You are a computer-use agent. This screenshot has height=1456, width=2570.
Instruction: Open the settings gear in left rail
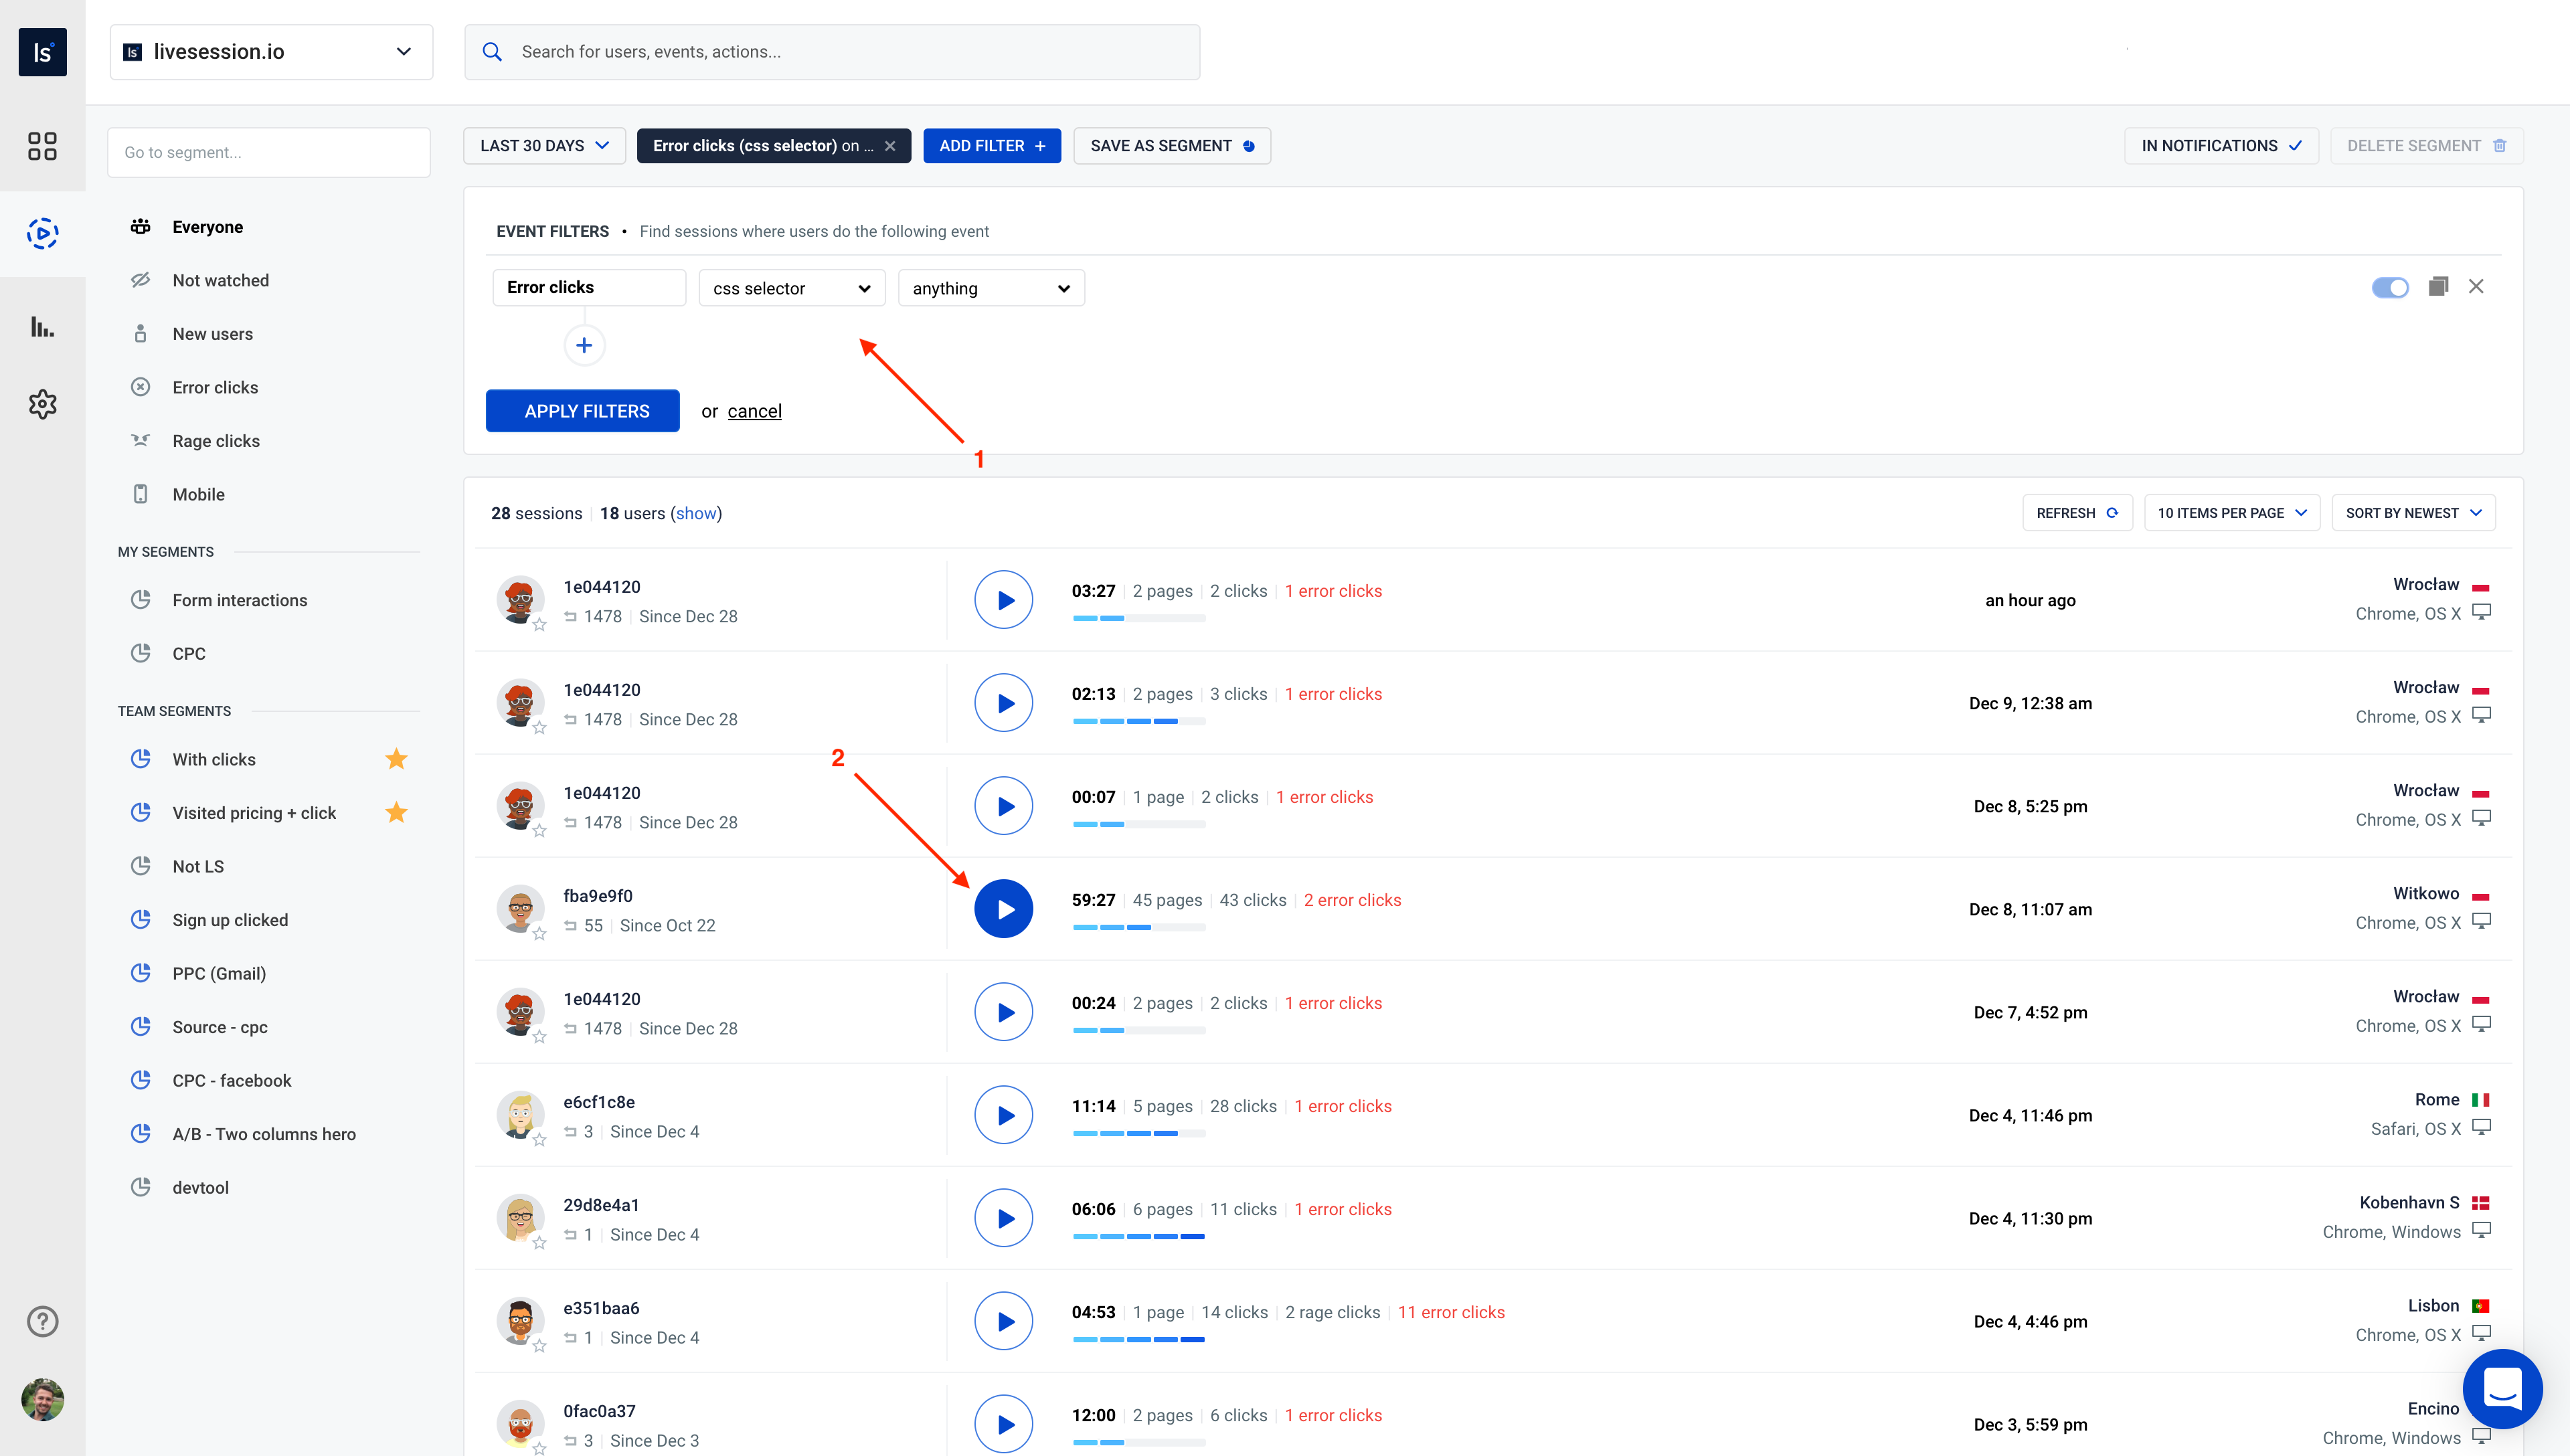pyautogui.click(x=43, y=404)
